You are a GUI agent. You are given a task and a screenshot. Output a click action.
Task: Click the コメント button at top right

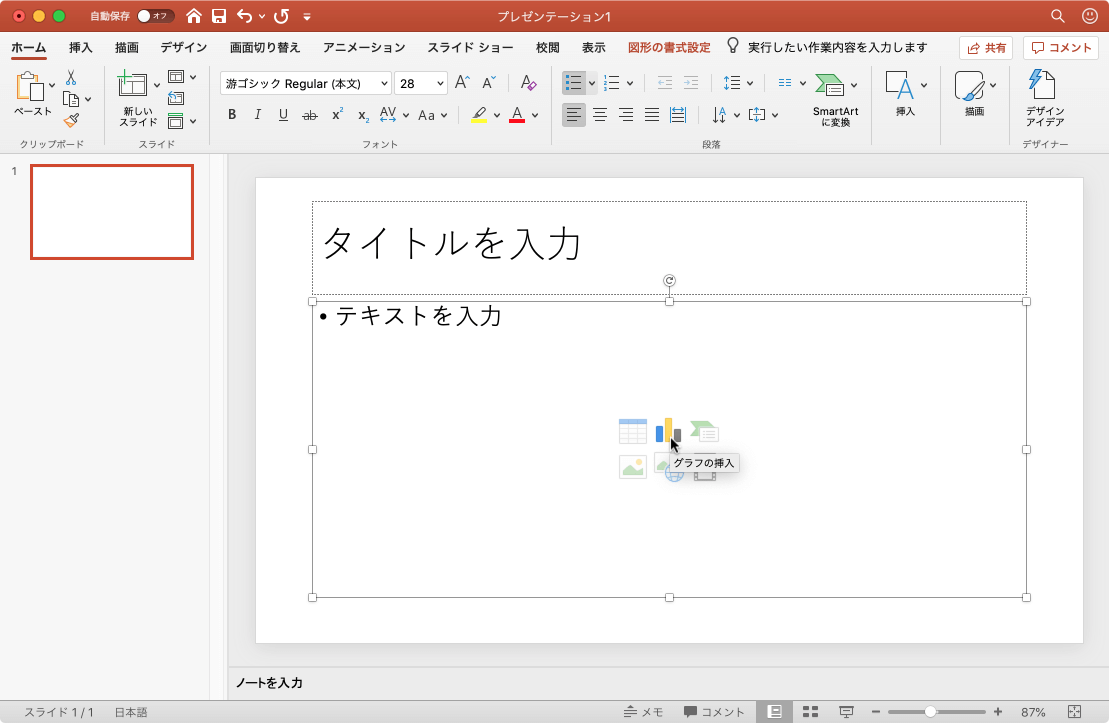click(x=1062, y=47)
